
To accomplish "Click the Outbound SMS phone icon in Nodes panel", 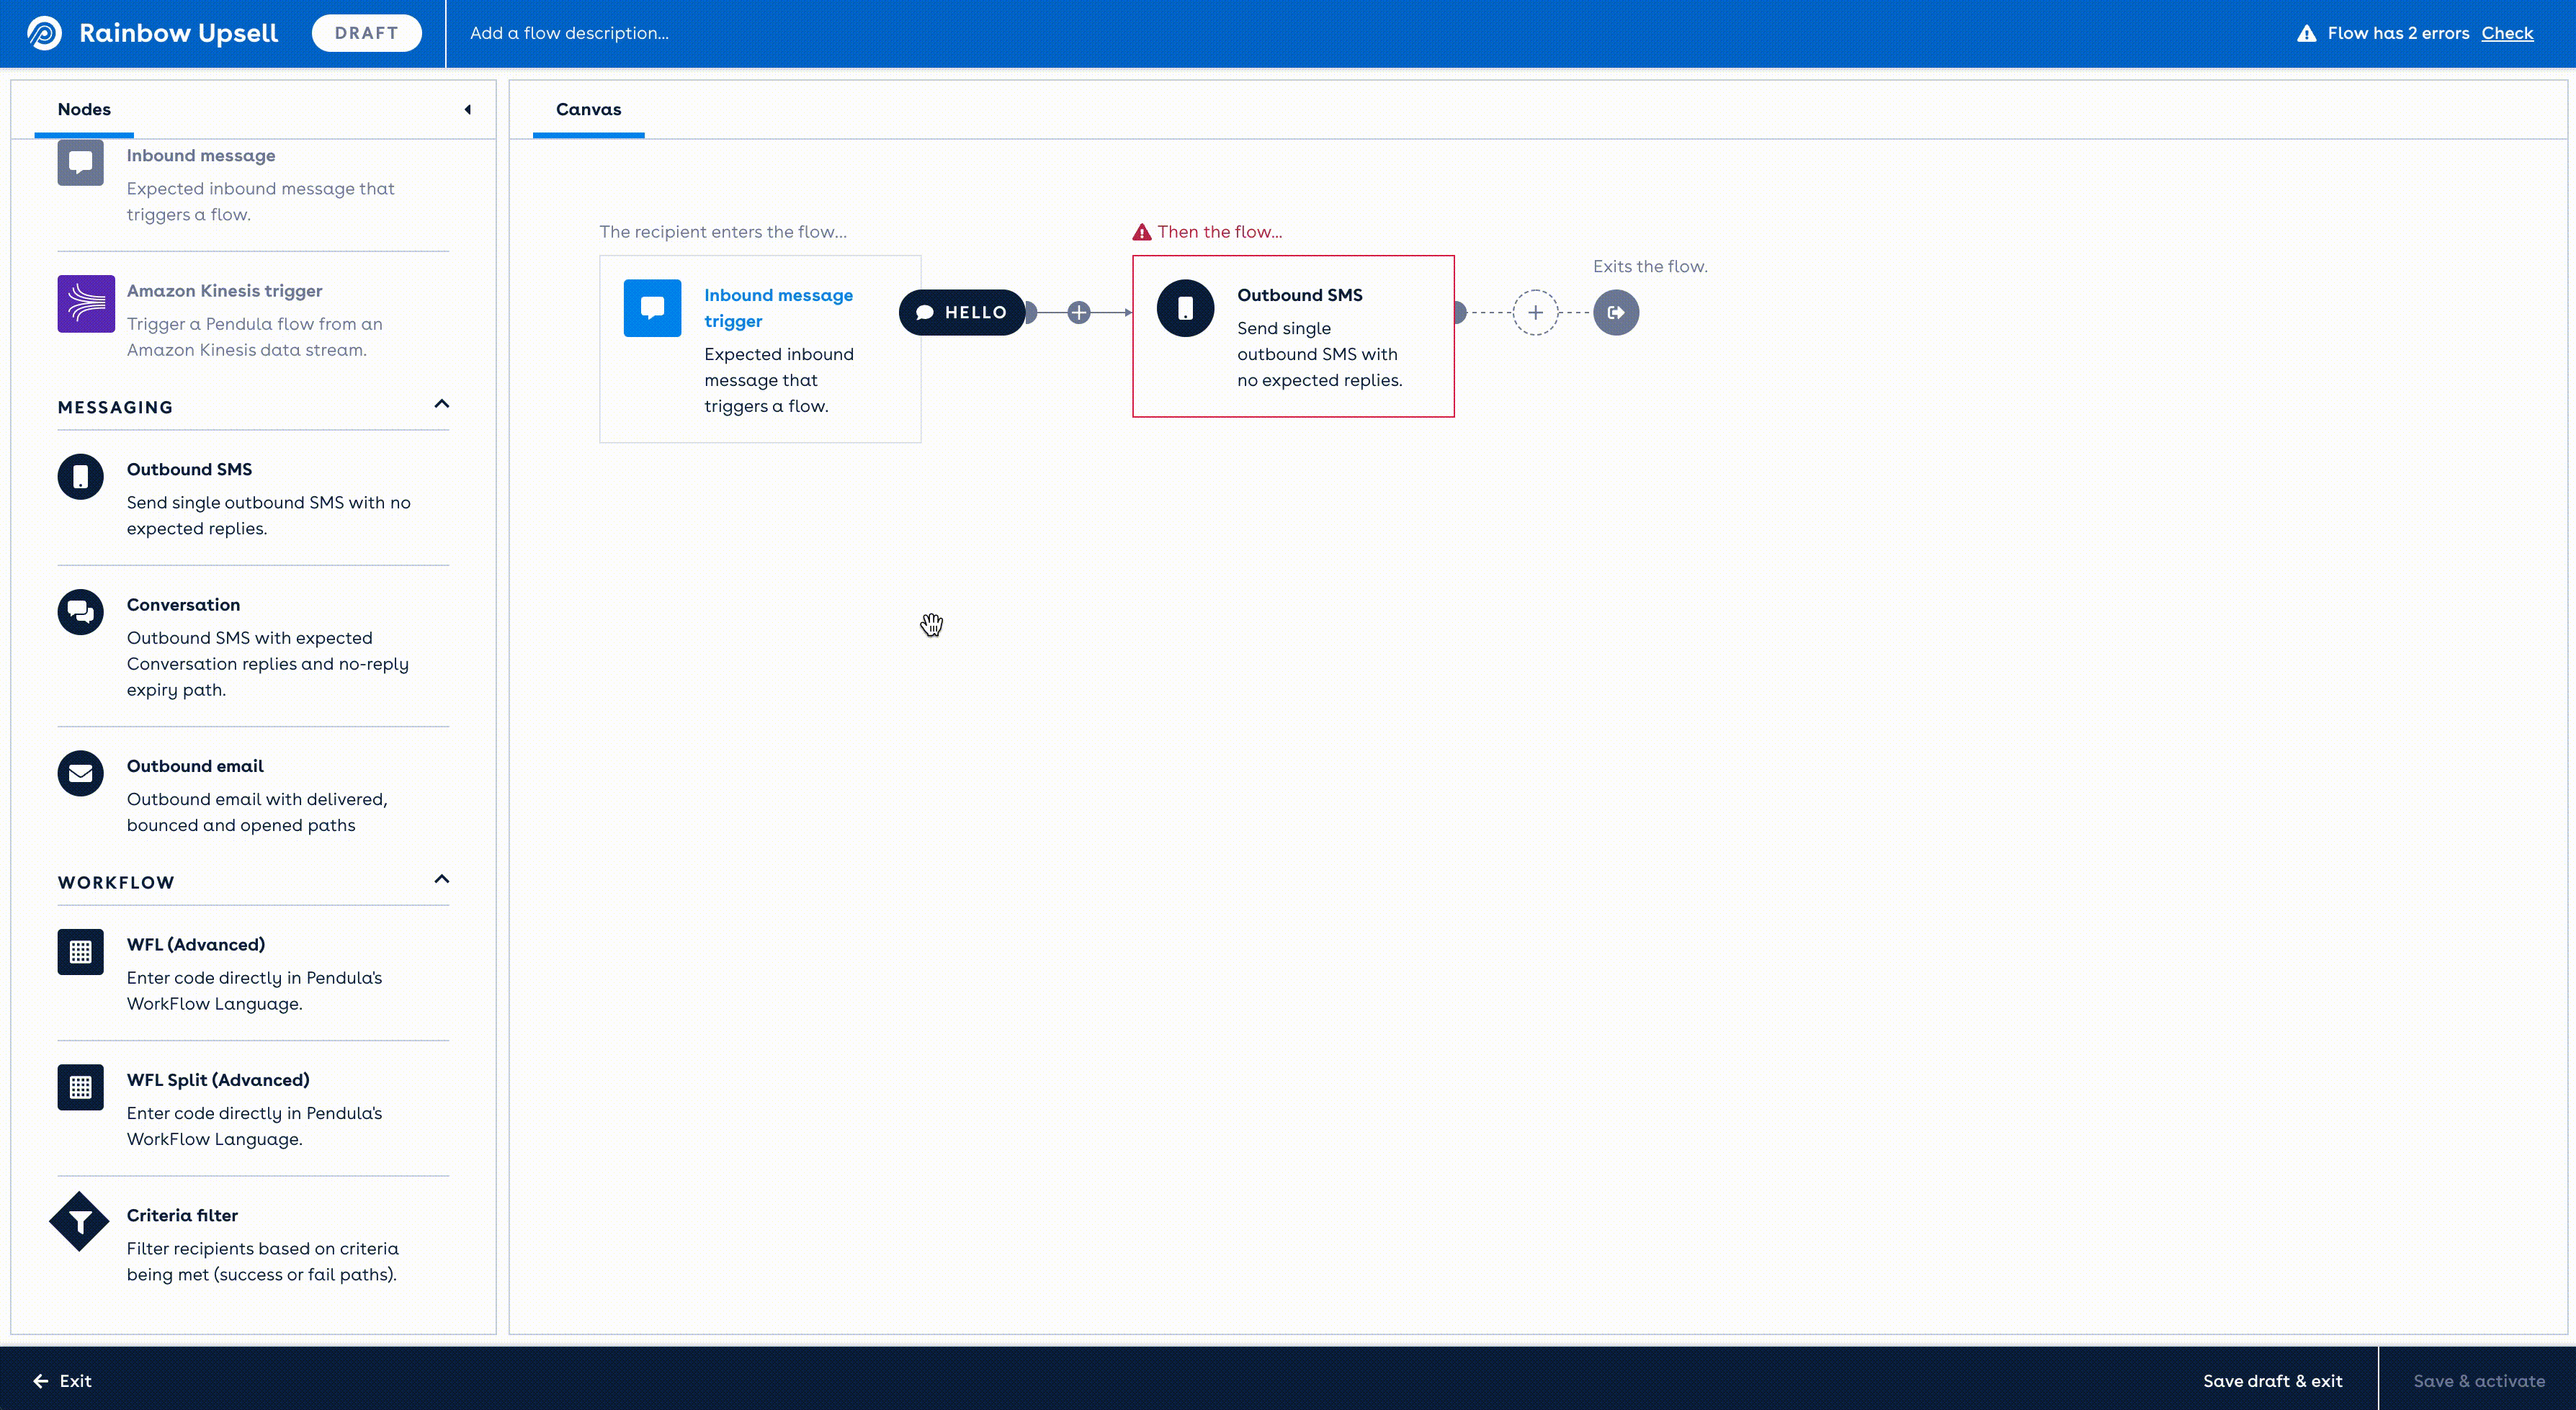I will (80, 477).
